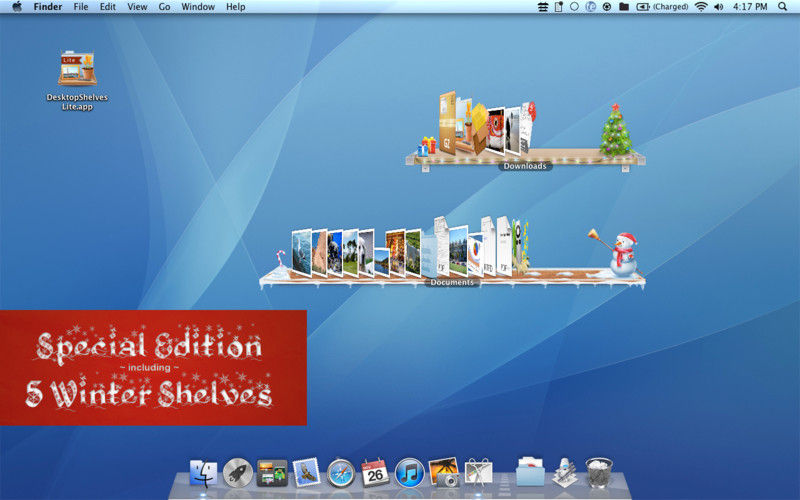Click the blue round menu bar icon
The height and width of the screenshot is (500, 800).
[590, 7]
